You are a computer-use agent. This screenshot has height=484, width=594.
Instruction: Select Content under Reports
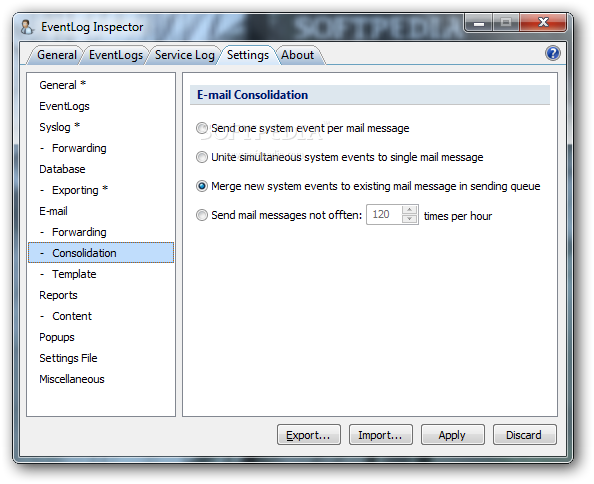point(101,316)
